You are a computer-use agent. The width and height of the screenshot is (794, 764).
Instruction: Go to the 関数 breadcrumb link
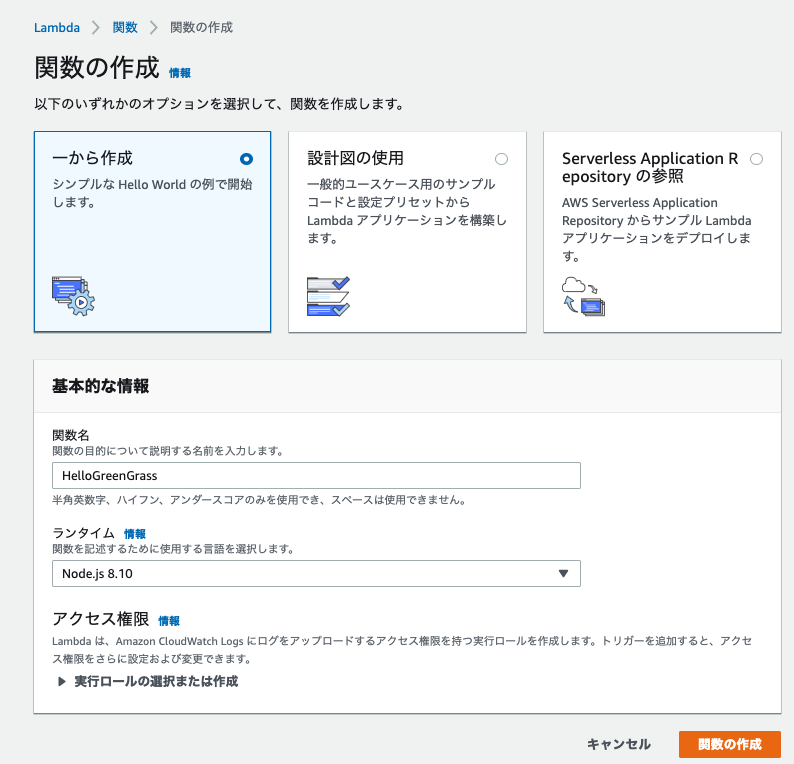125,27
